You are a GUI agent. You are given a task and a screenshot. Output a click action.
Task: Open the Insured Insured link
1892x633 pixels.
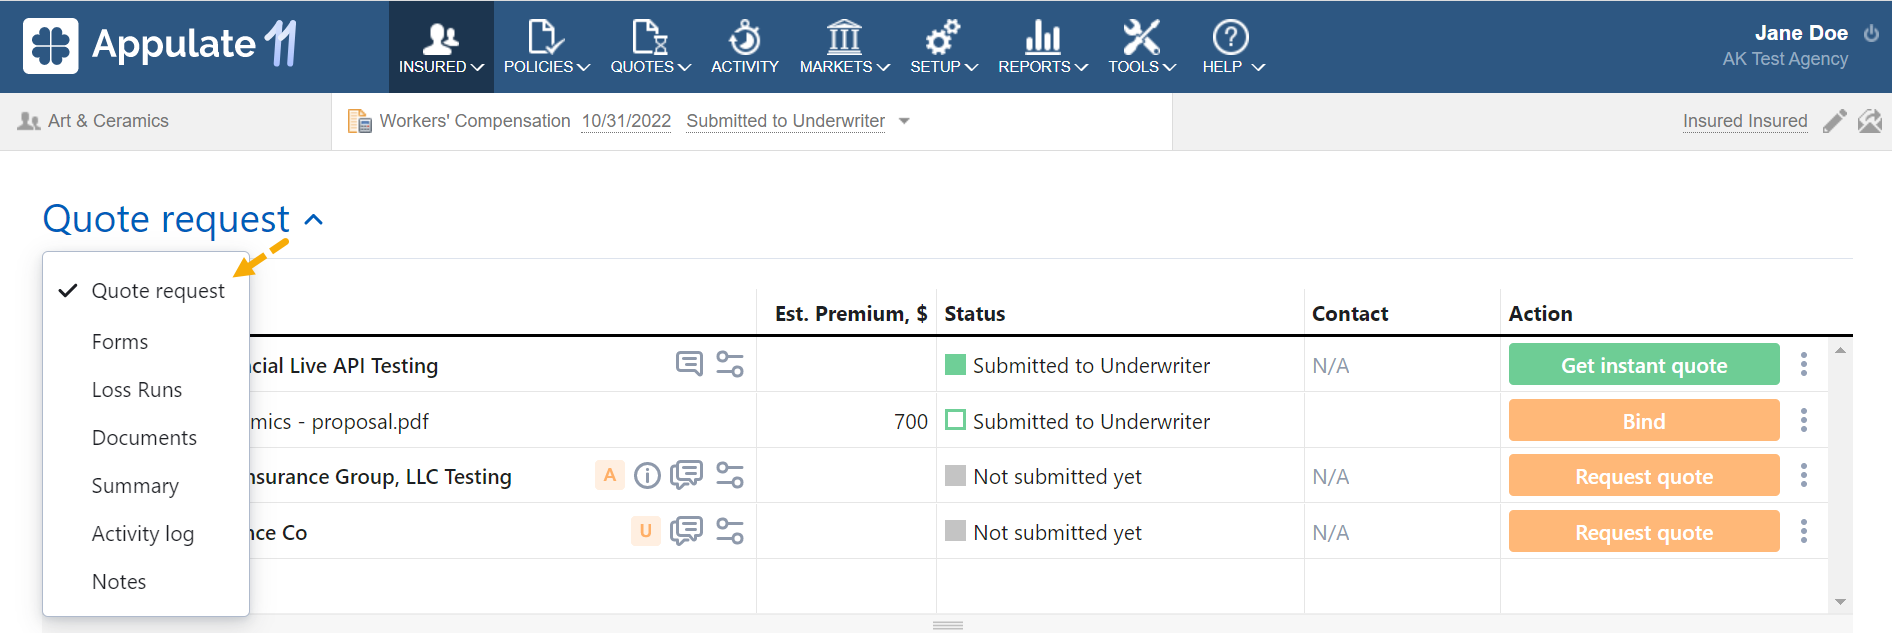[1745, 121]
